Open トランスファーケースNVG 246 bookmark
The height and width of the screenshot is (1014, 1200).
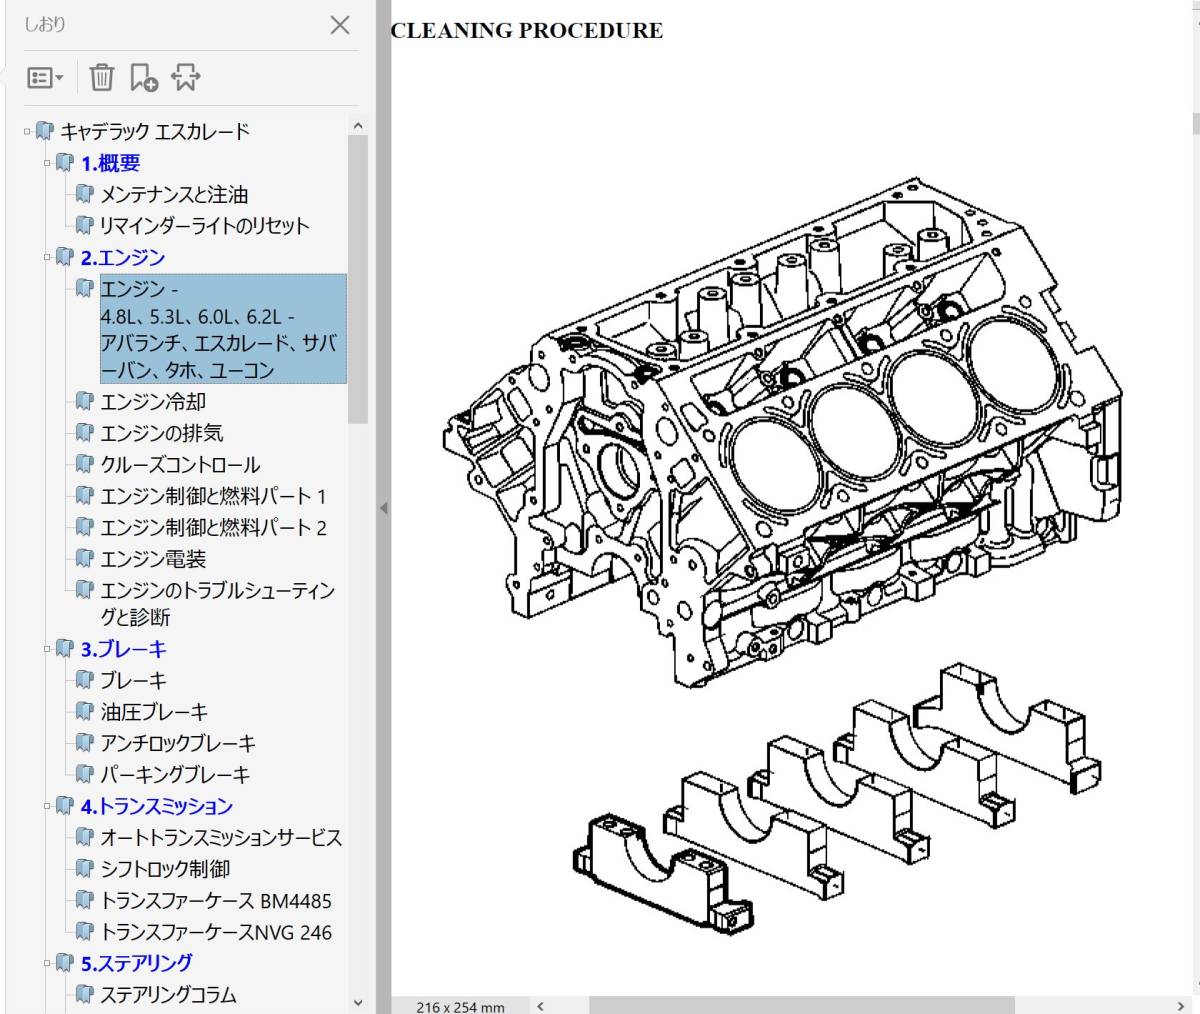coord(216,932)
